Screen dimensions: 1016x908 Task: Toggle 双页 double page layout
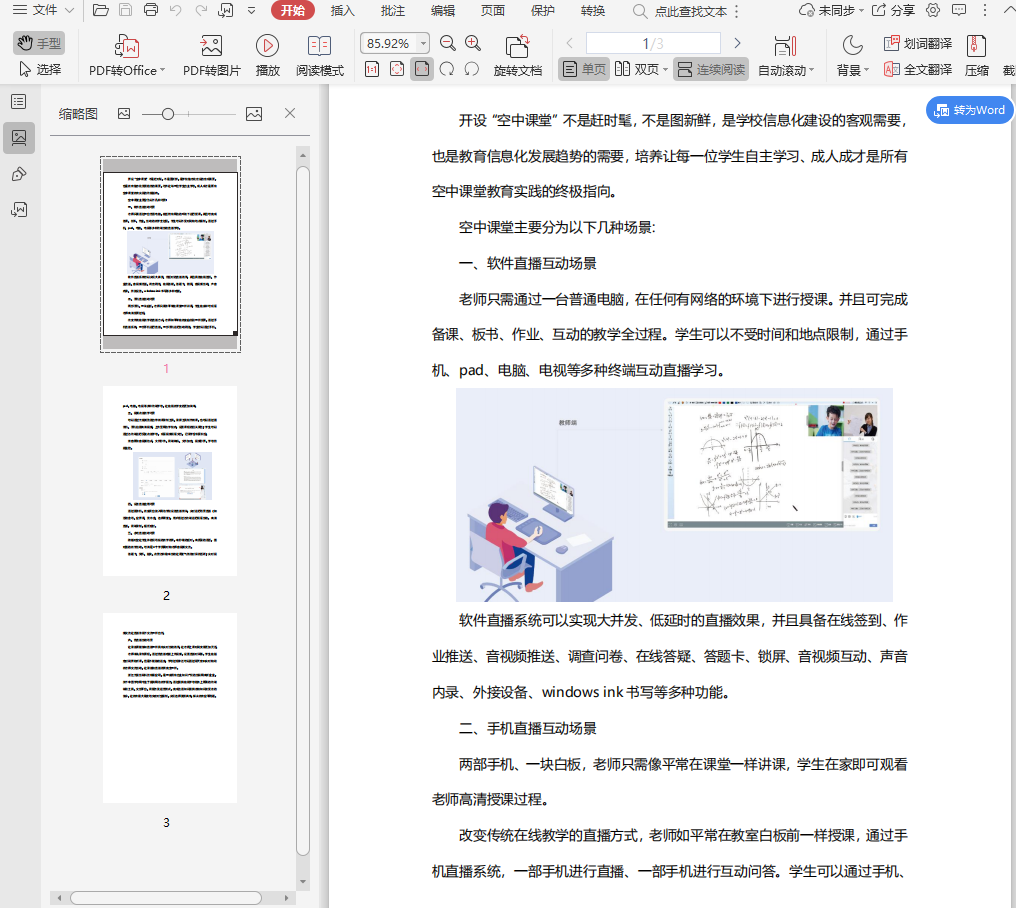[x=637, y=69]
